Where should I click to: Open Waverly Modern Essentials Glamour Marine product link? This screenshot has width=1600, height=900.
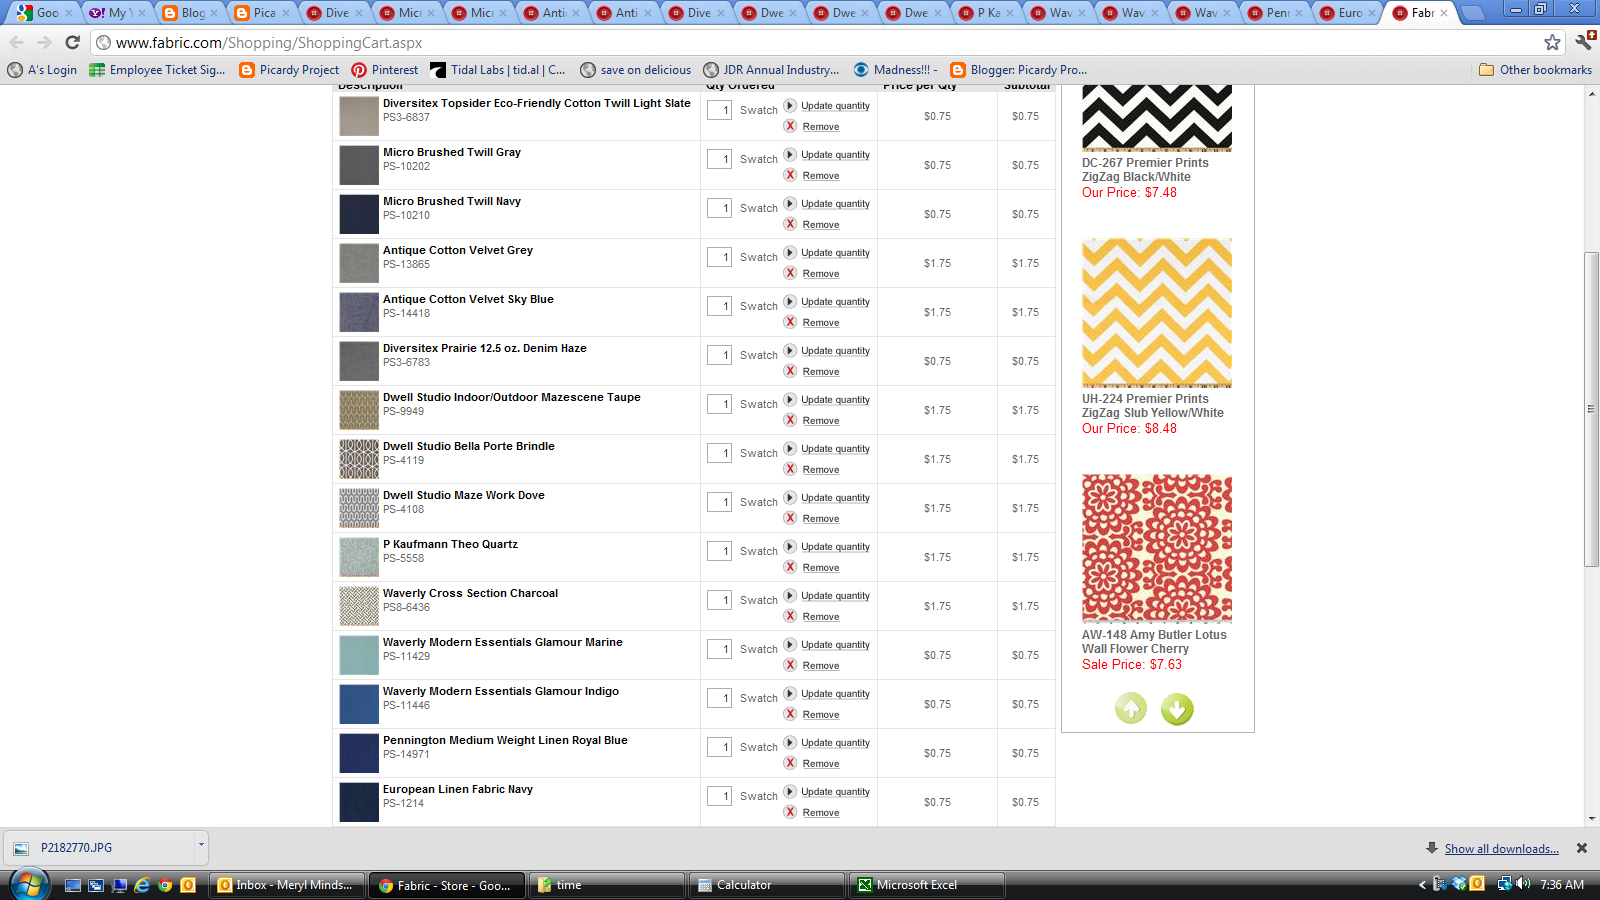(x=502, y=642)
